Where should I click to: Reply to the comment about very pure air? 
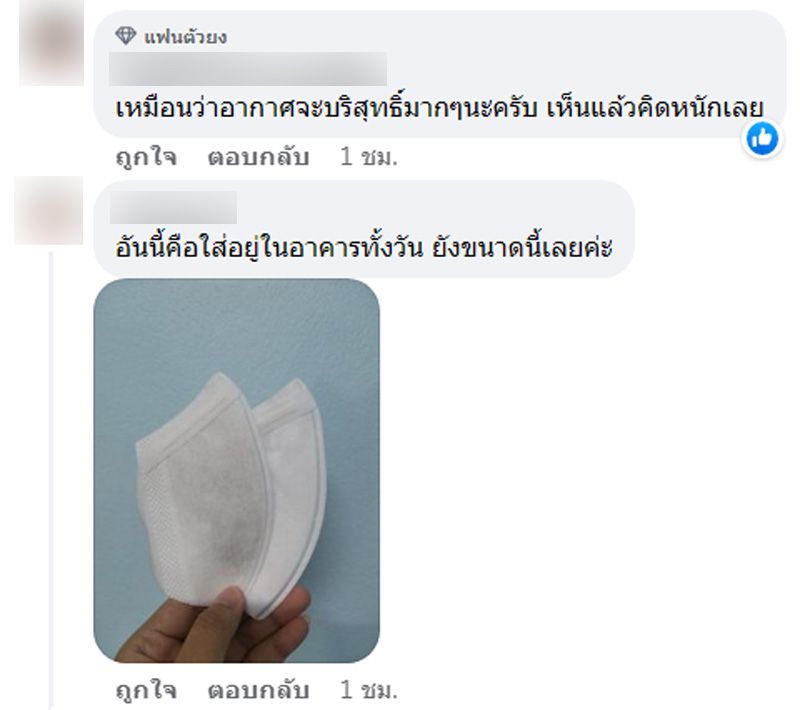[x=259, y=157]
